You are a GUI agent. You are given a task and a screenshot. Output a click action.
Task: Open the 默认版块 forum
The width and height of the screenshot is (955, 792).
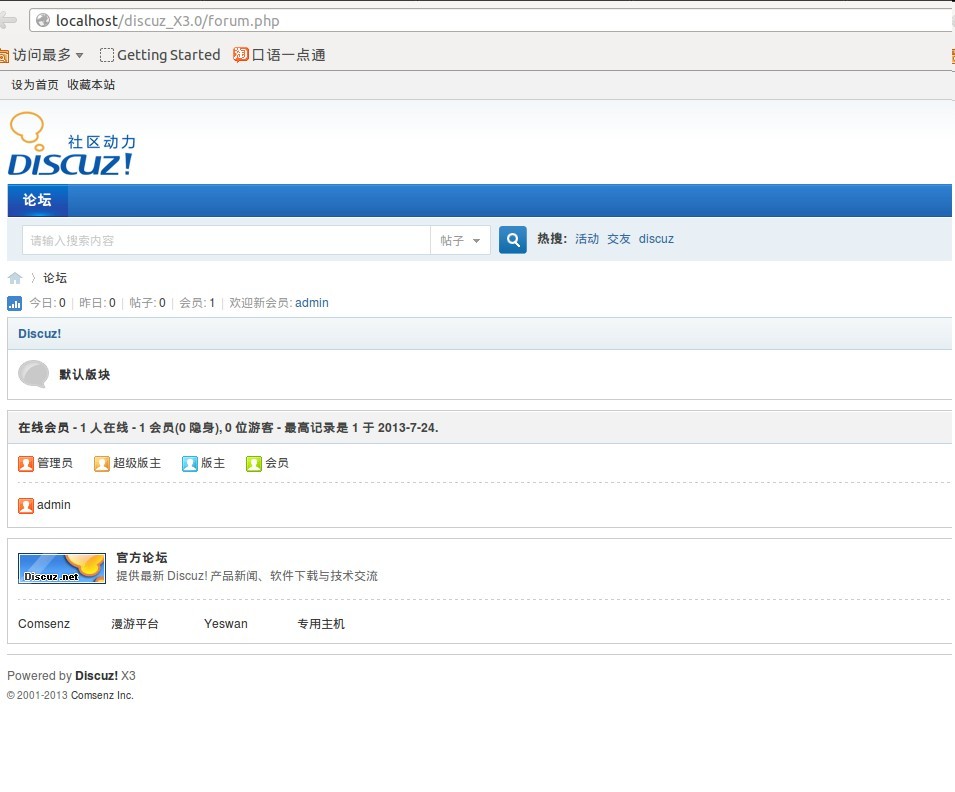pyautogui.click(x=85, y=375)
